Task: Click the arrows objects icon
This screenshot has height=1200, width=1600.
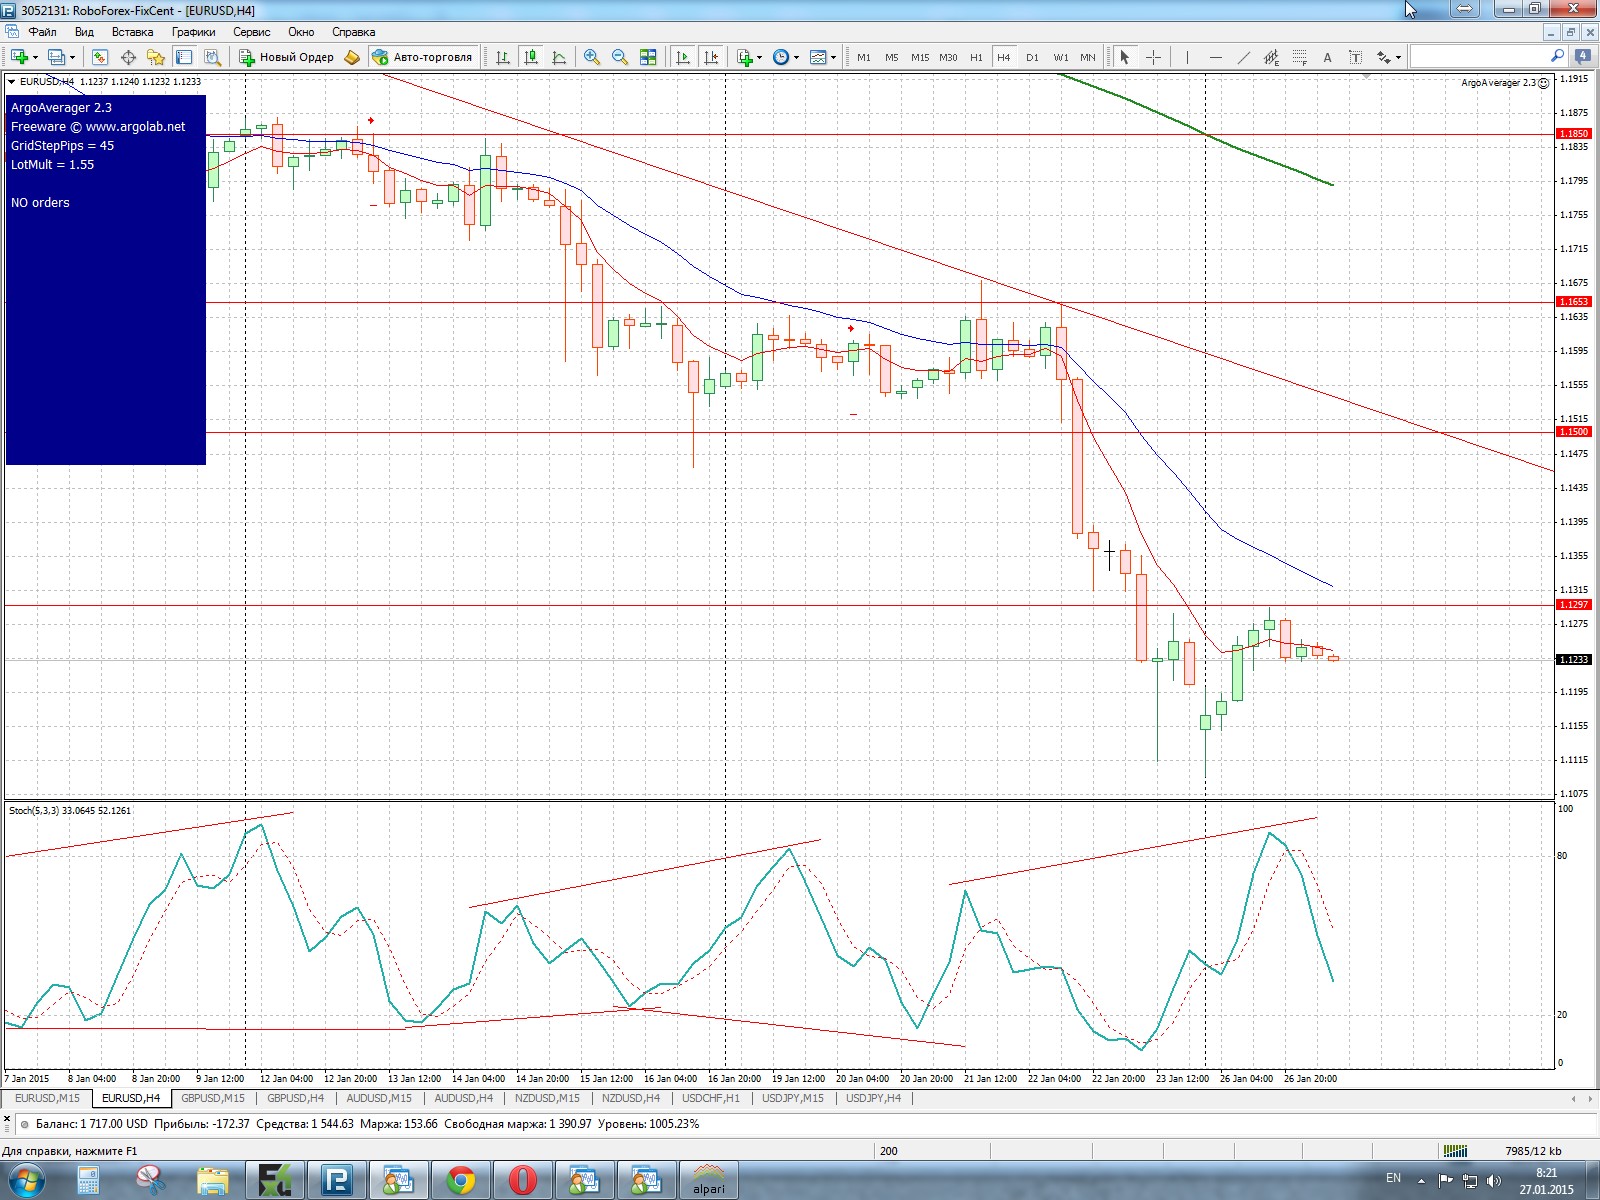Action: pos(1384,57)
